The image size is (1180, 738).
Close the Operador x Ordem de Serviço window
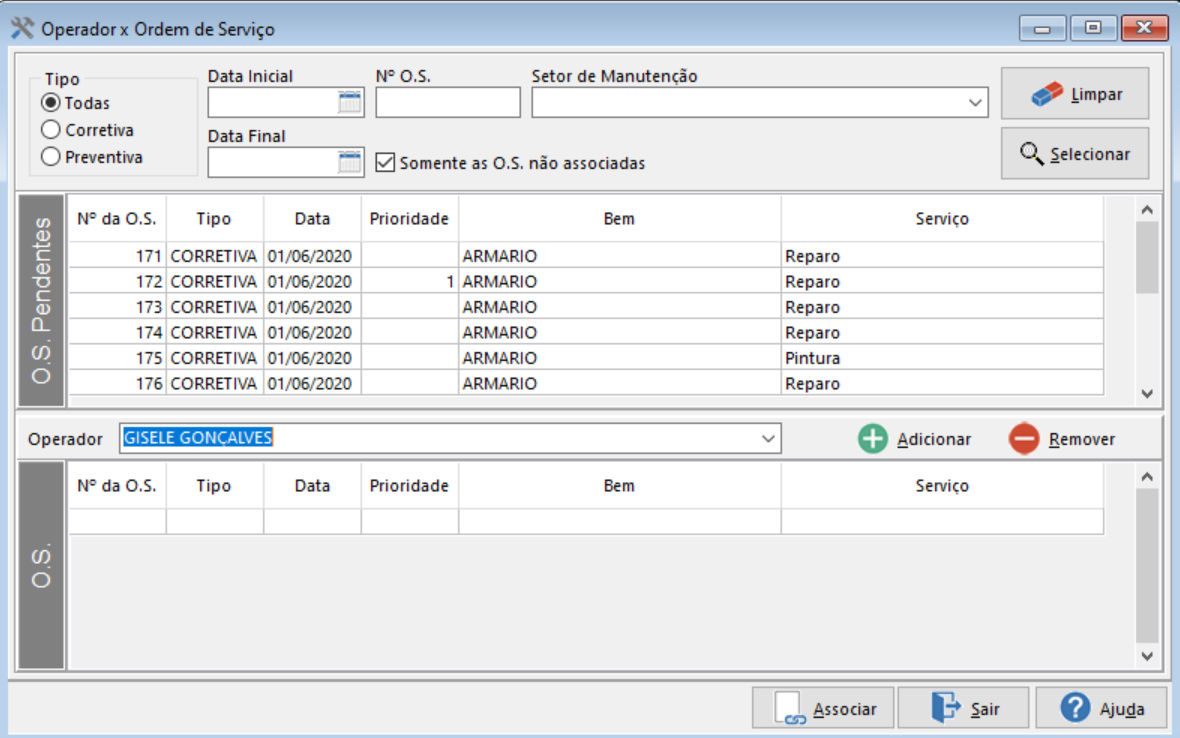[x=1144, y=28]
